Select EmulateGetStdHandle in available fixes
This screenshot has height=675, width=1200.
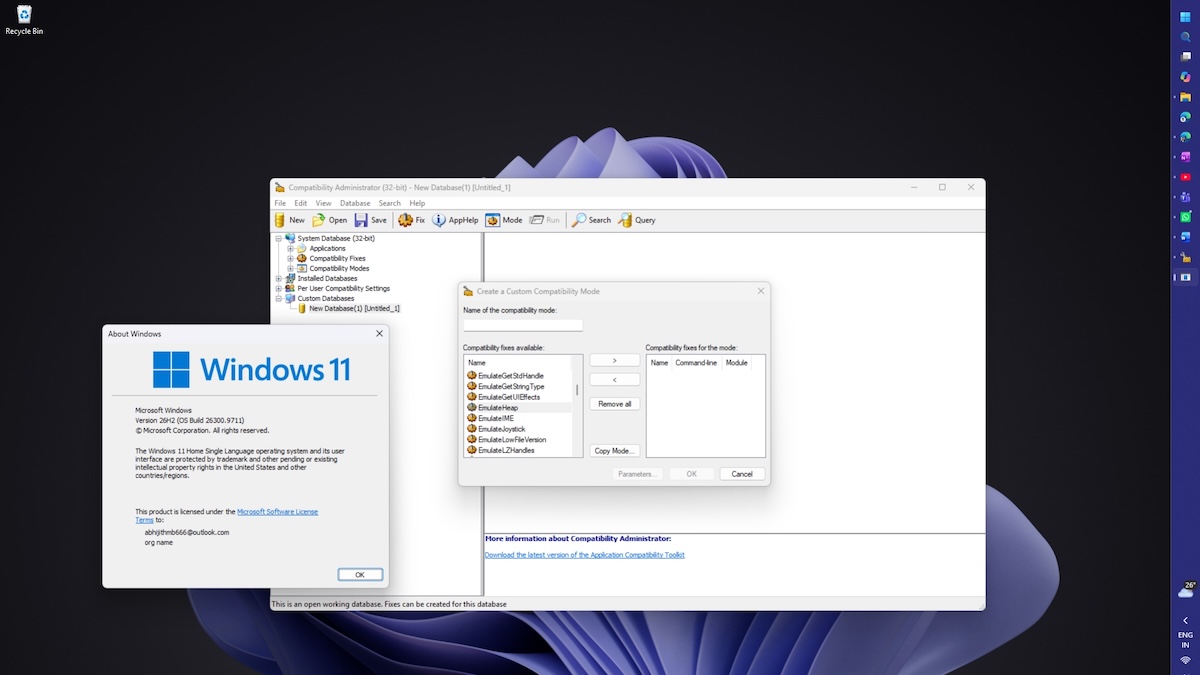pyautogui.click(x=511, y=375)
